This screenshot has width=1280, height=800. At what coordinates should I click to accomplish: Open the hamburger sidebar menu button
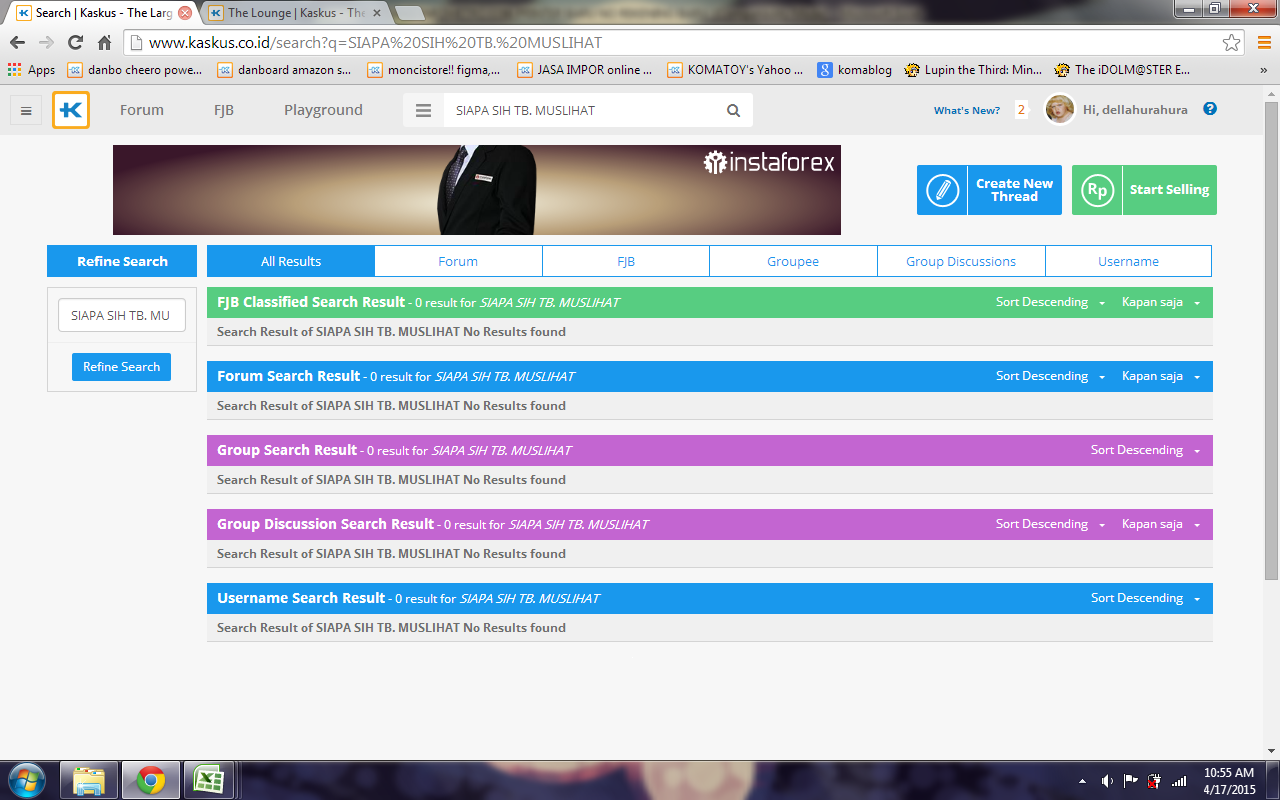click(x=26, y=111)
